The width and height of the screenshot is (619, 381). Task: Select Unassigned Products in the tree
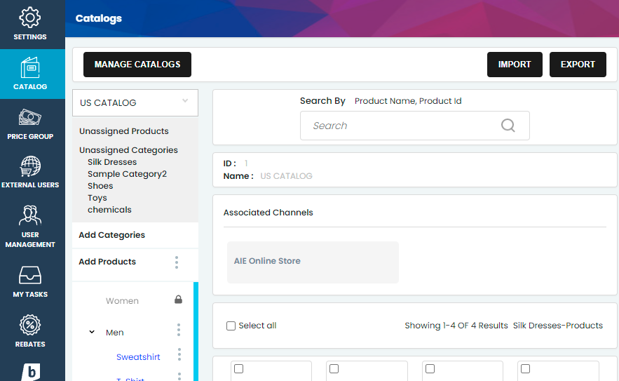(124, 131)
